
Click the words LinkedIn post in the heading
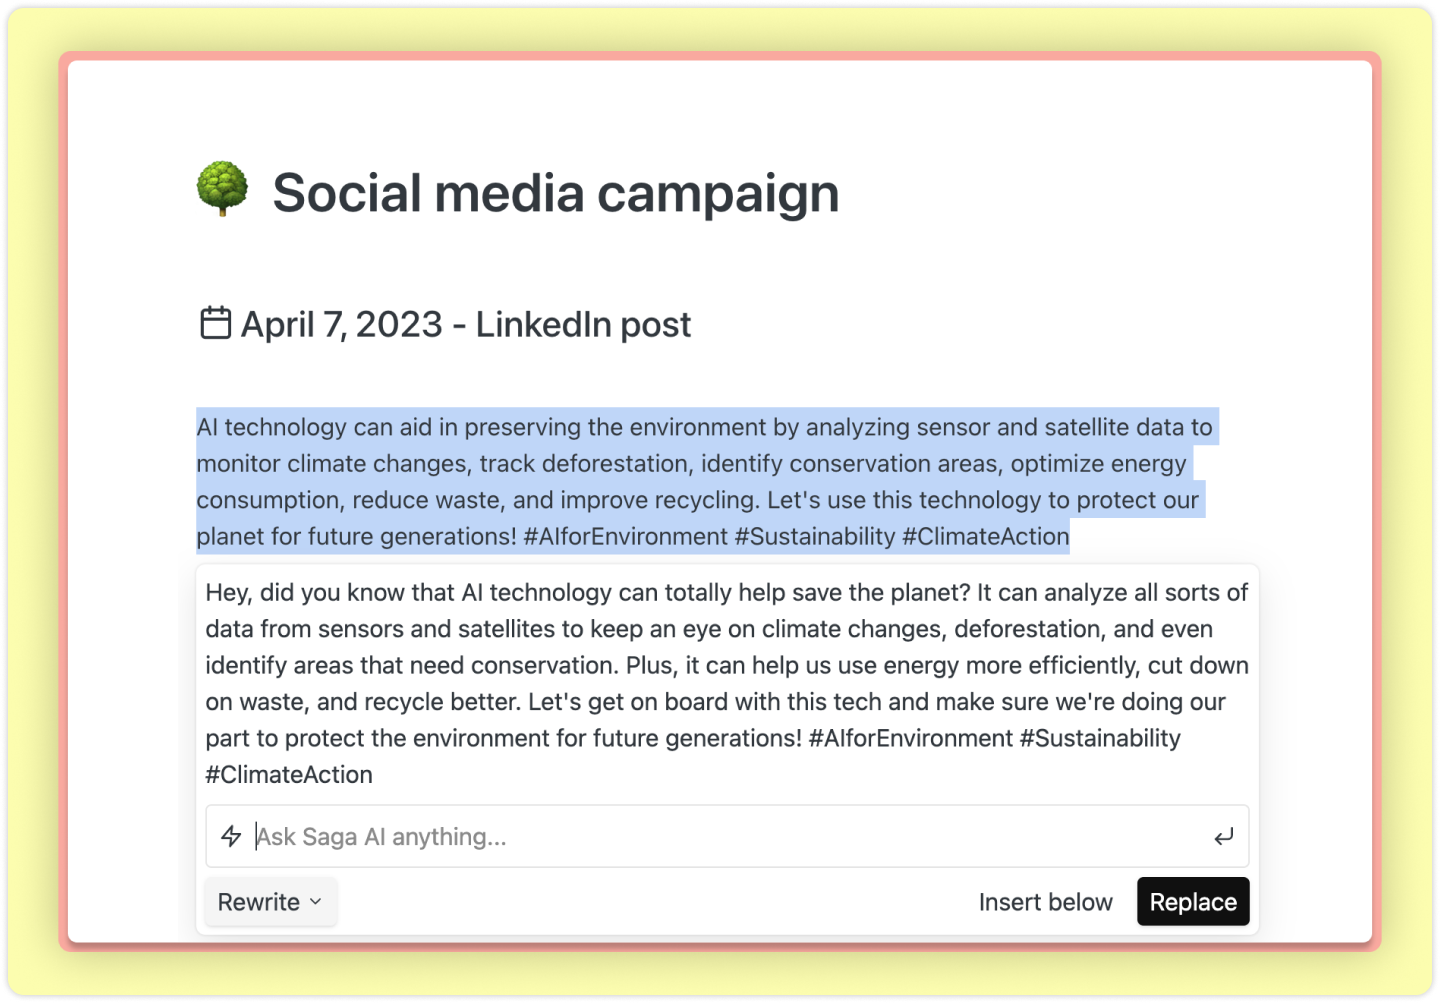tap(583, 324)
